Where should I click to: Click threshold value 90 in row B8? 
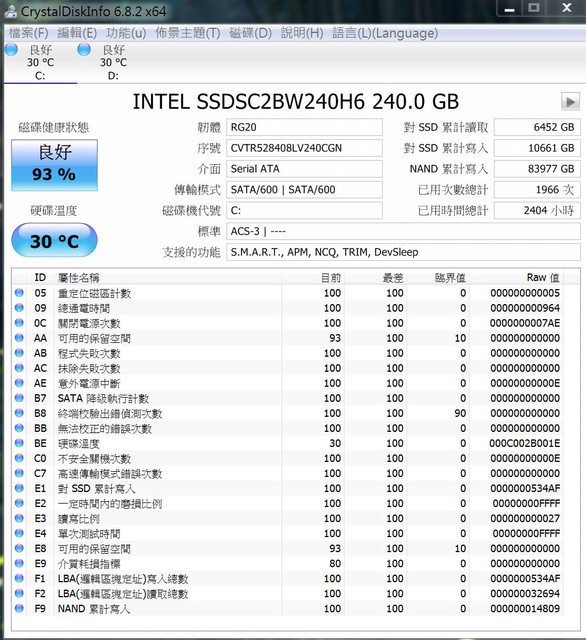(x=460, y=413)
